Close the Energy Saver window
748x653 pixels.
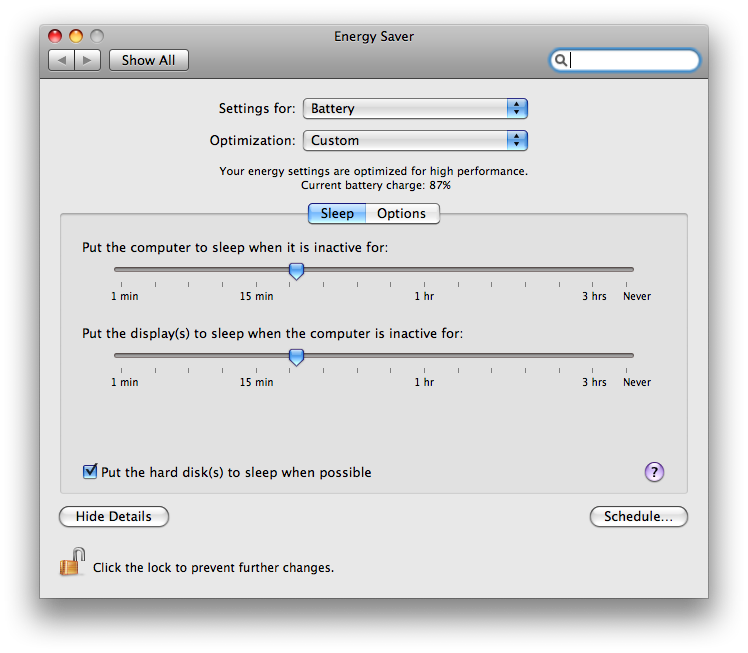[x=56, y=37]
